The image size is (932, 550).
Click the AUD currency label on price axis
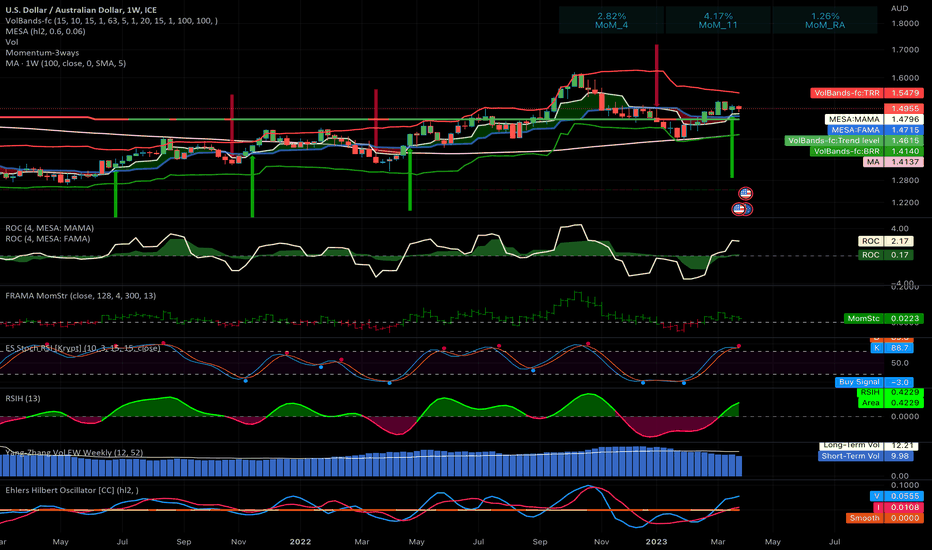[899, 8]
